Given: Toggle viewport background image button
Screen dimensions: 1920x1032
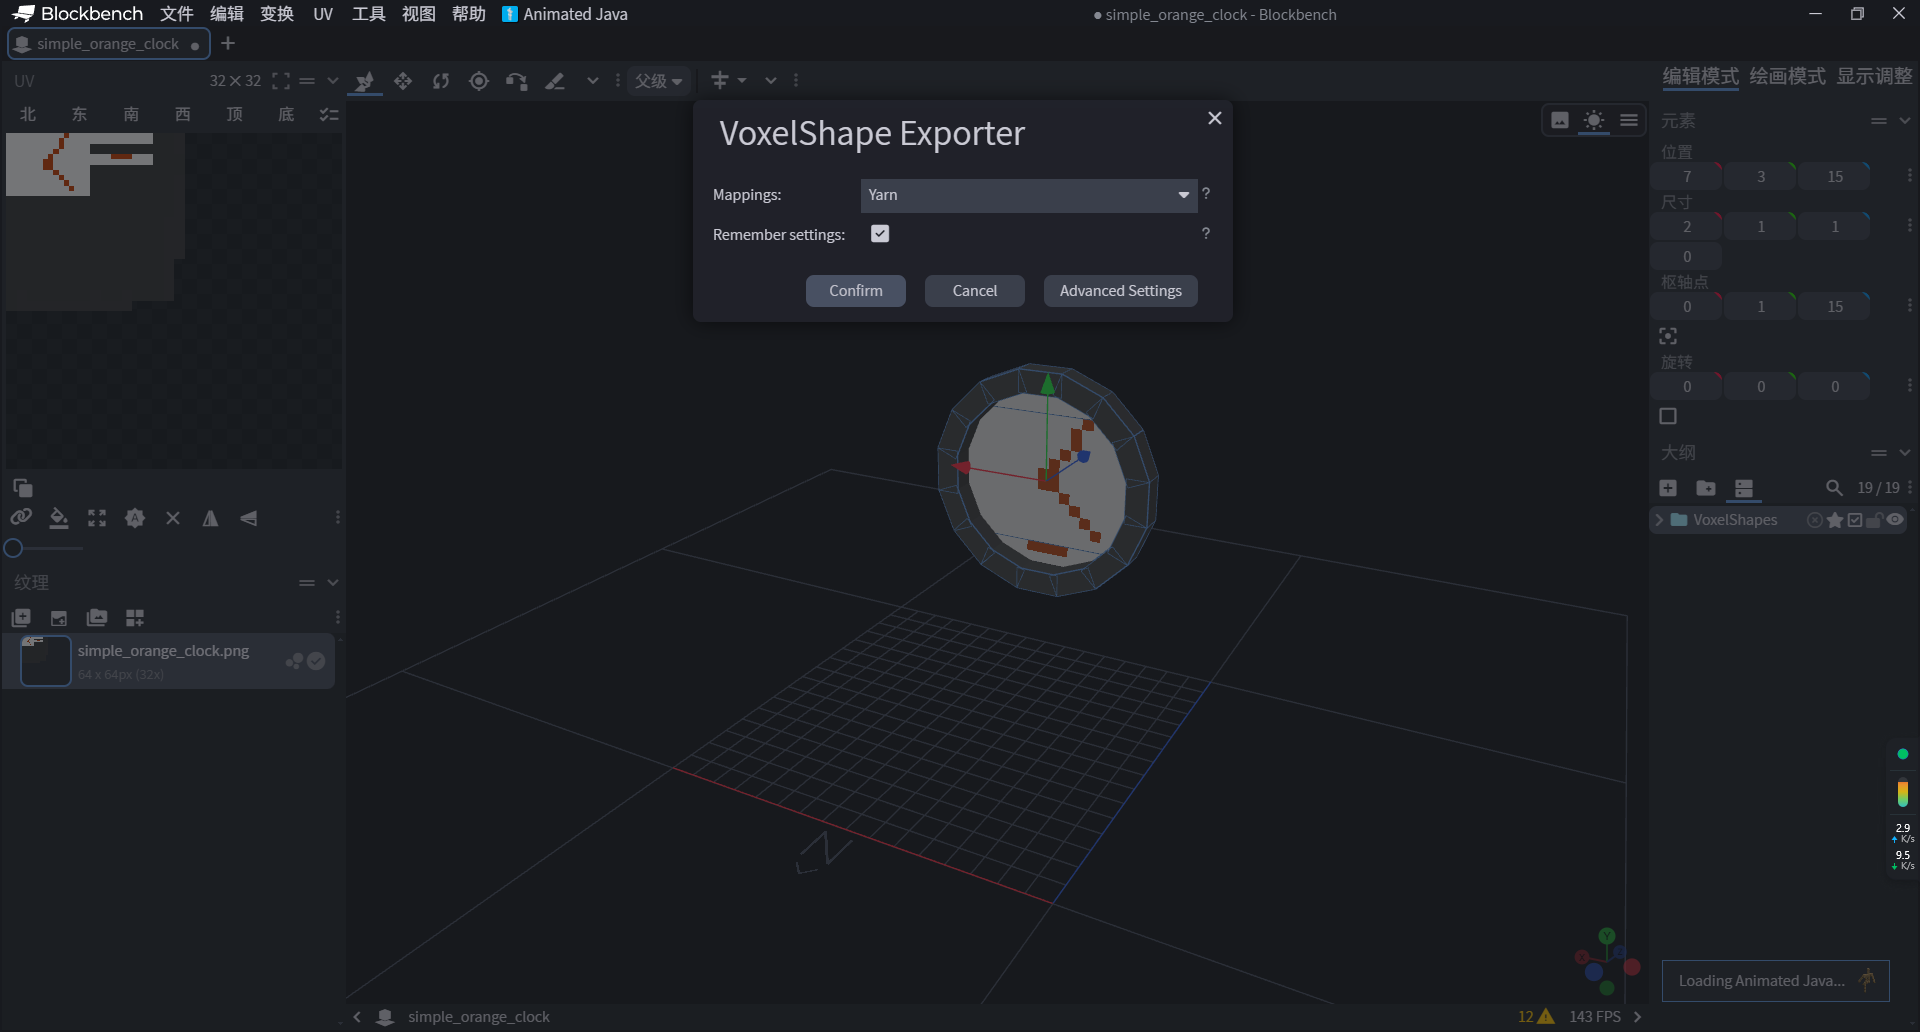Looking at the screenshot, I should pos(1560,121).
